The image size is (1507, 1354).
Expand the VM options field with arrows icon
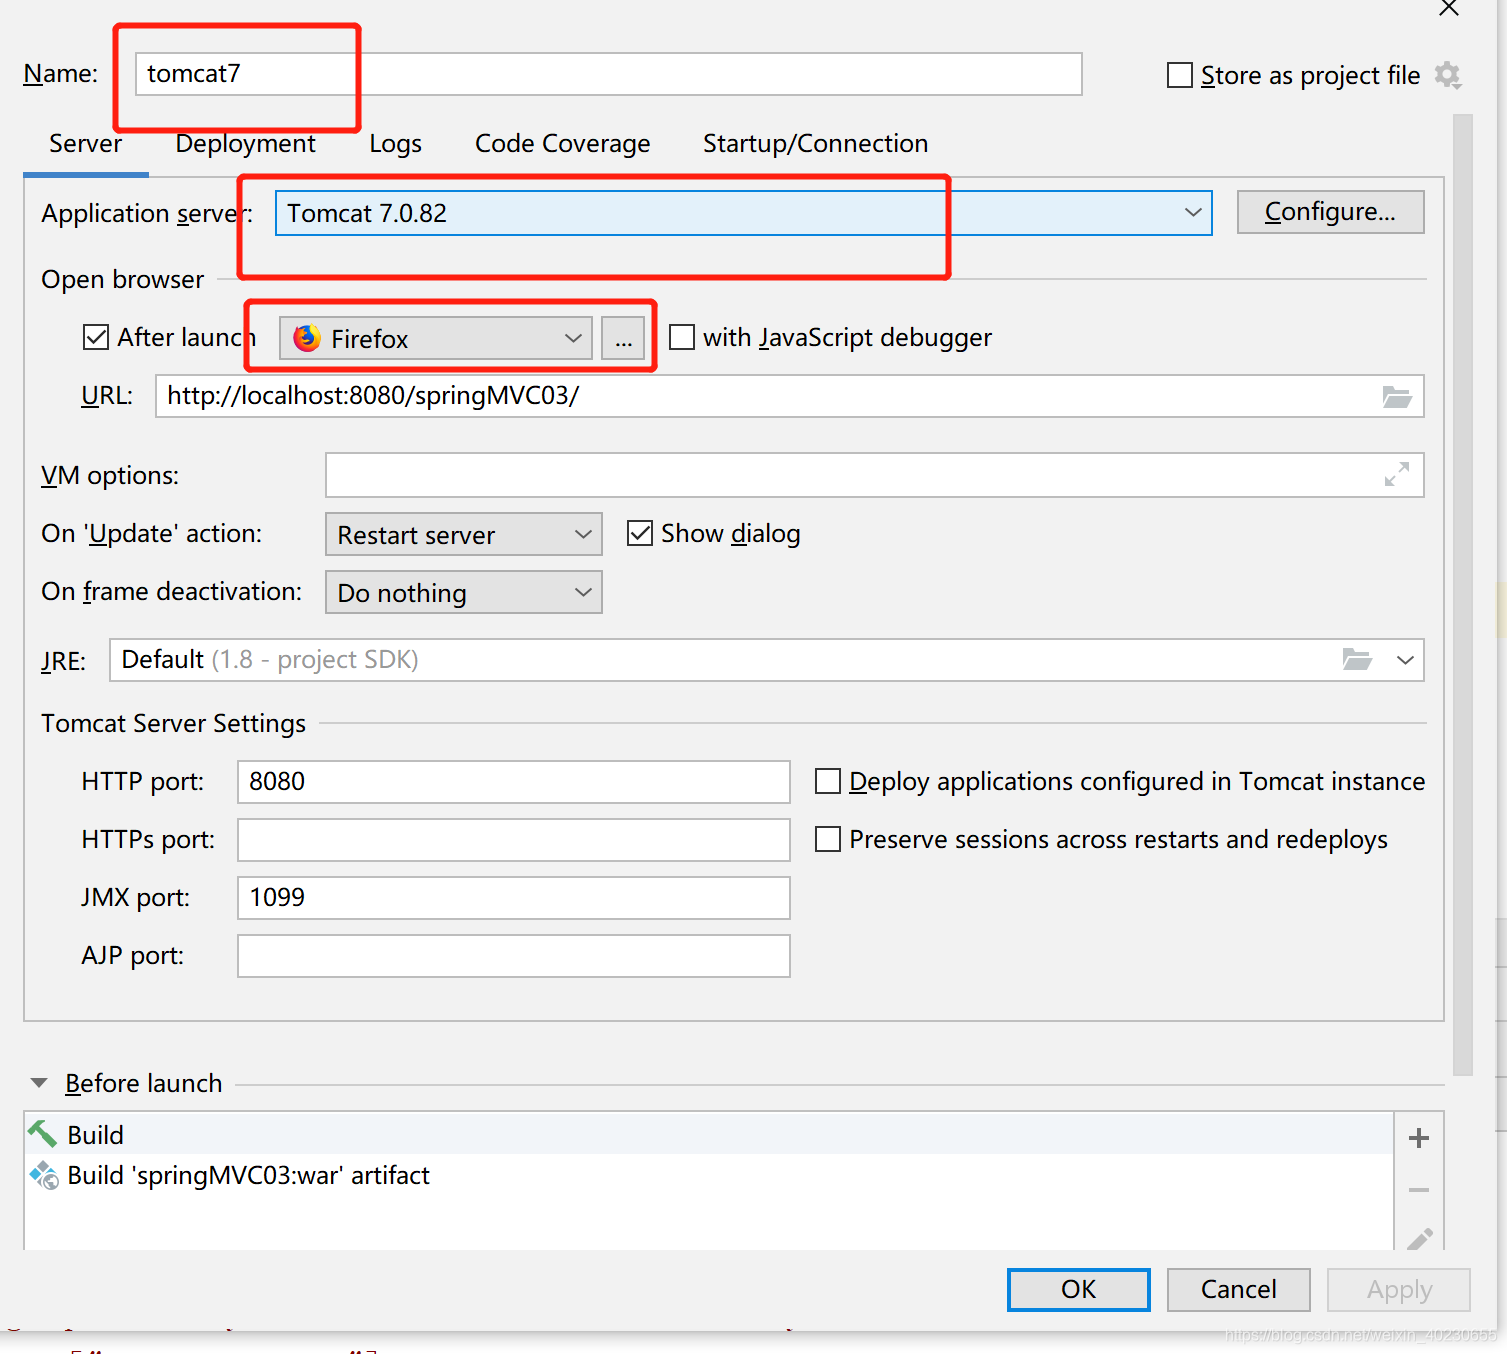pos(1397,474)
